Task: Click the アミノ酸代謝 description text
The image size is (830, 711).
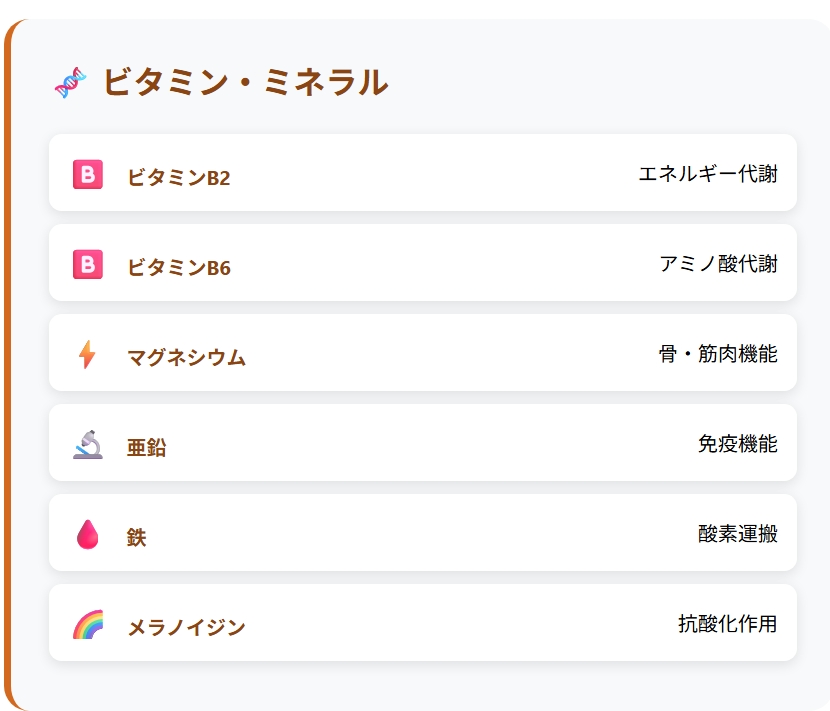Action: click(x=718, y=264)
